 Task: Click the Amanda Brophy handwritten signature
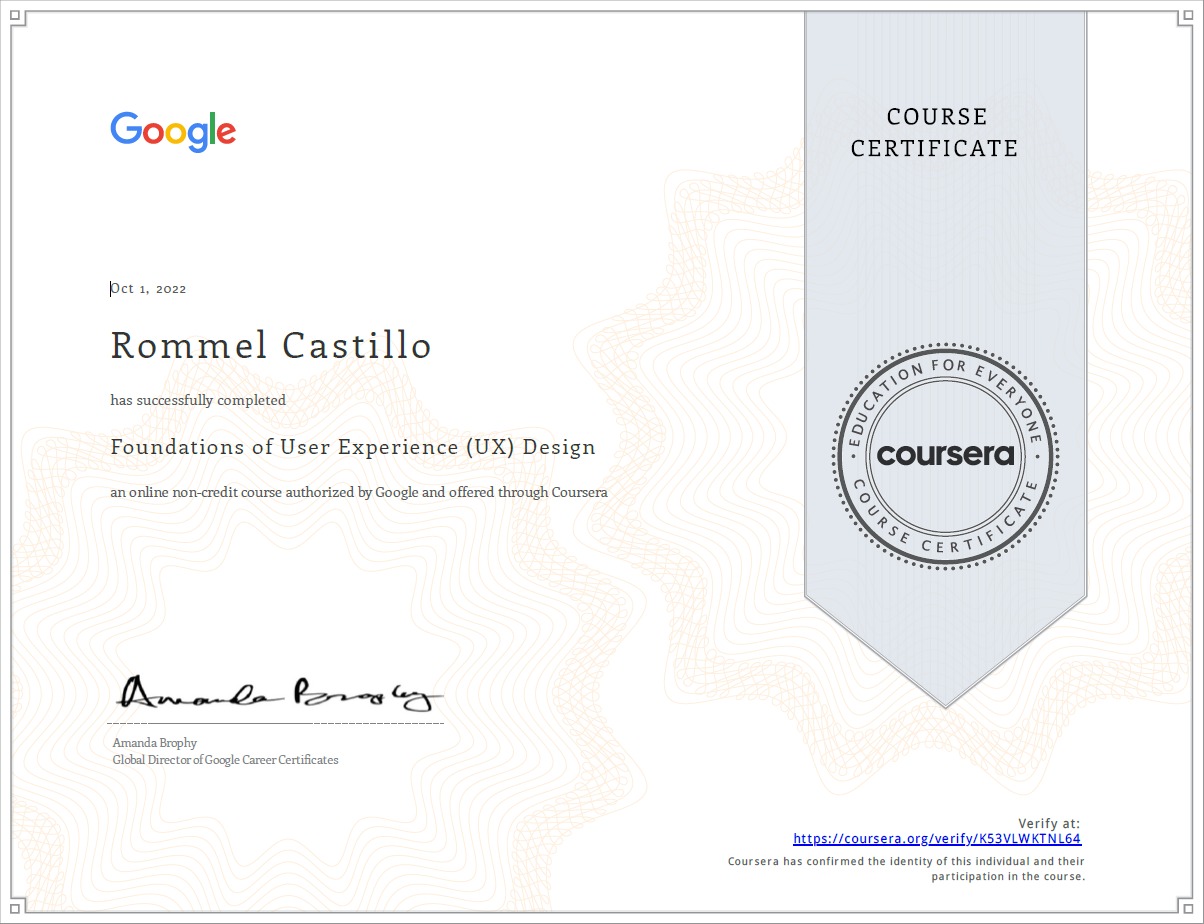pyautogui.click(x=280, y=692)
